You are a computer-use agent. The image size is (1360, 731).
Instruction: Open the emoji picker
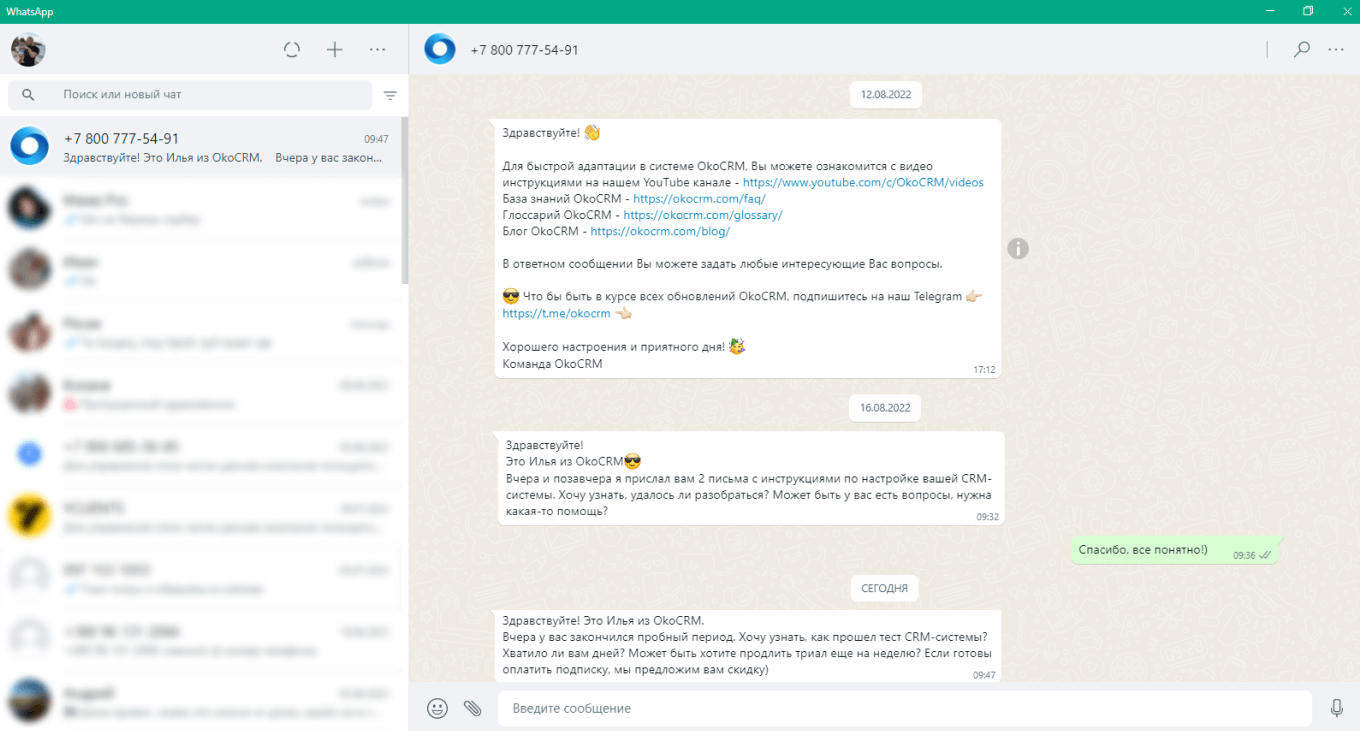pyautogui.click(x=437, y=708)
